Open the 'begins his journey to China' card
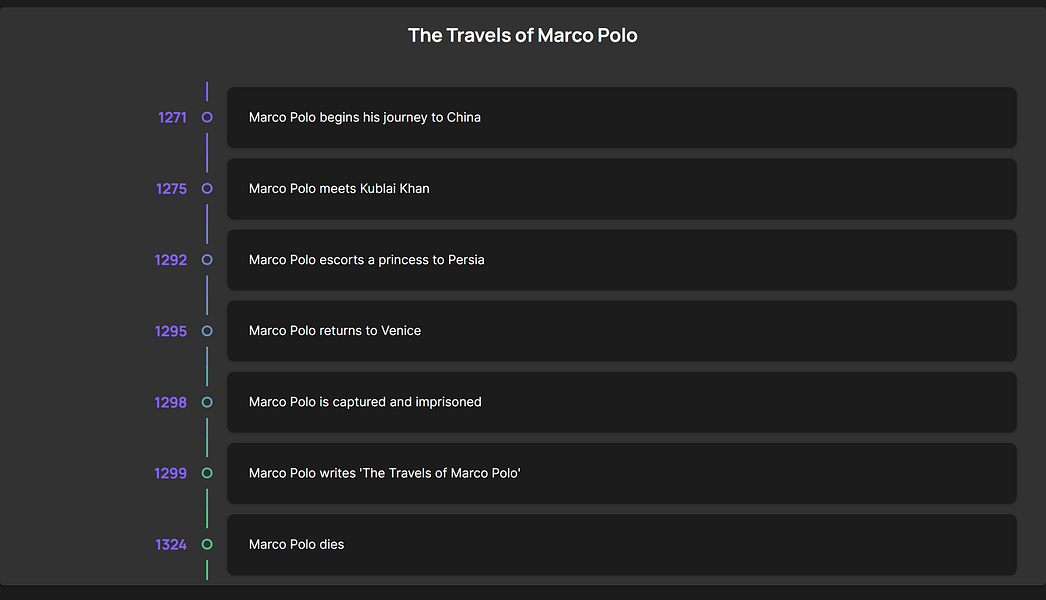 (621, 117)
